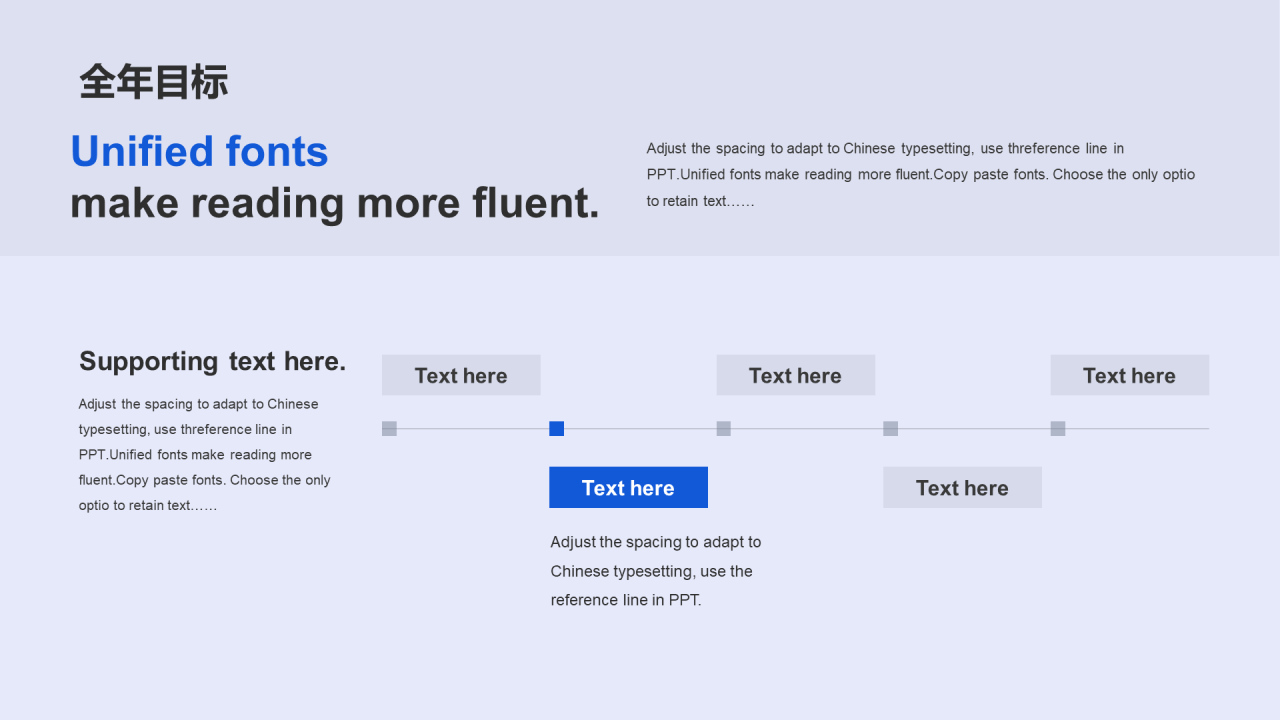The image size is (1280, 720).
Task: Select the rightmost "Text here" label box
Action: click(x=1130, y=375)
